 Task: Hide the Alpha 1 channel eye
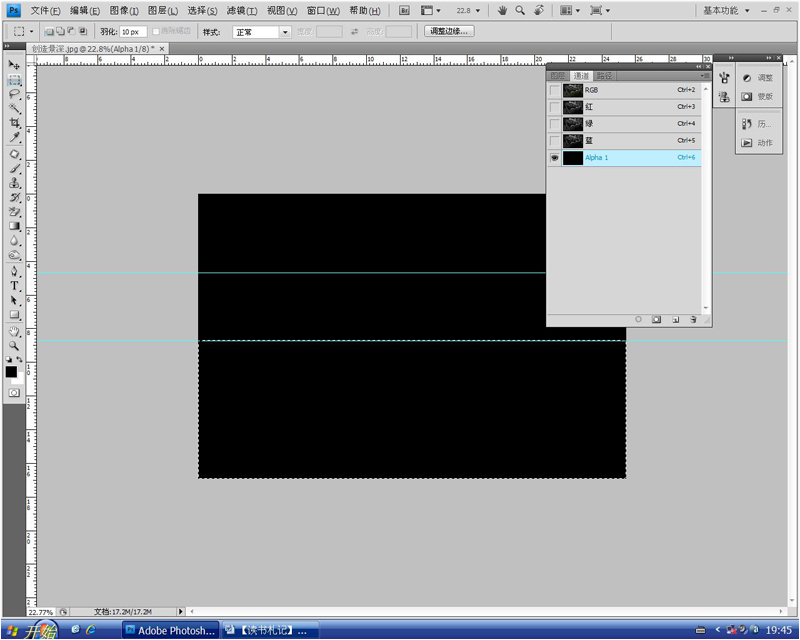(x=554, y=158)
